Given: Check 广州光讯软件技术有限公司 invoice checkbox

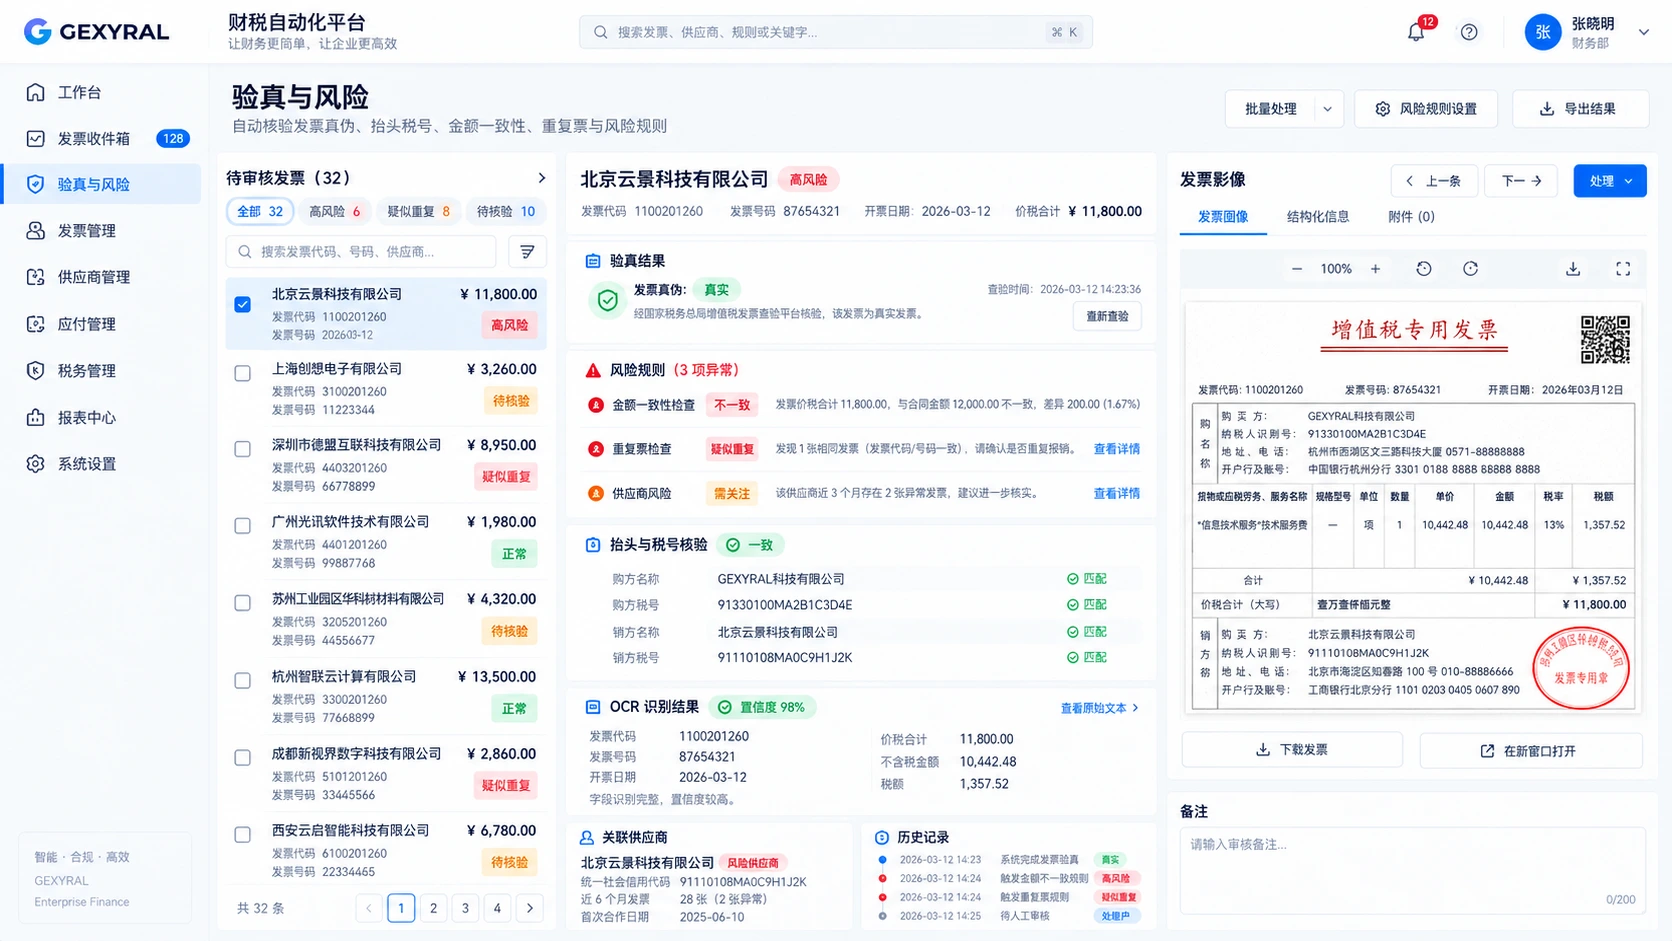Looking at the screenshot, I should point(242,526).
